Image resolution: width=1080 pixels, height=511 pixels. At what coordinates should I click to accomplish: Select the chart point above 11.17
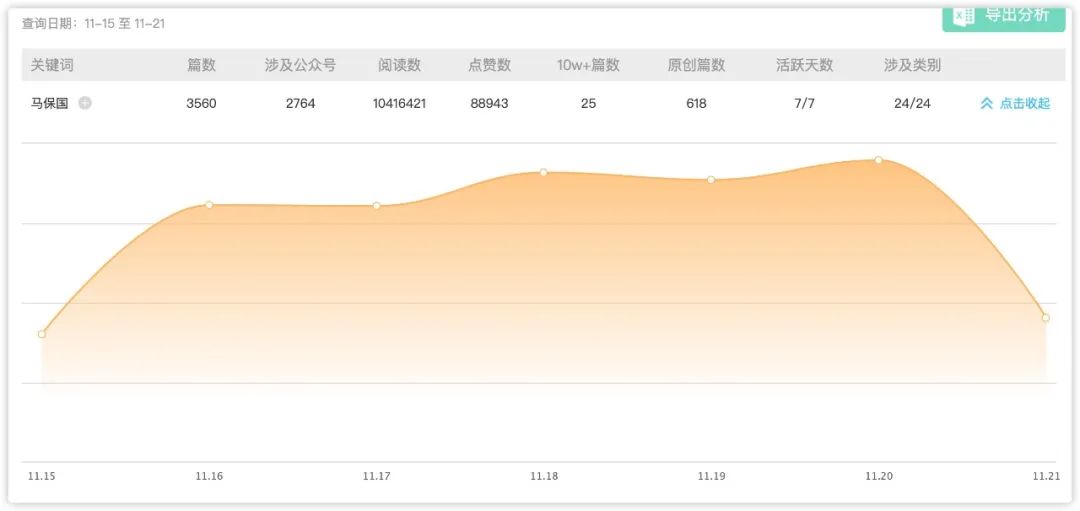click(x=377, y=206)
